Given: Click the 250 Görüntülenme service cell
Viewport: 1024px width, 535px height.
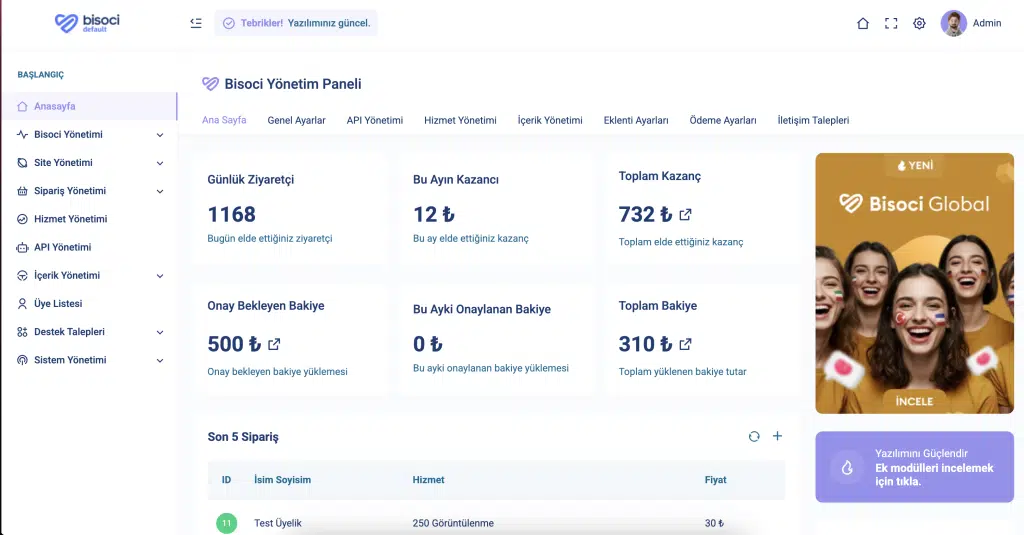Looking at the screenshot, I should click(x=453, y=523).
